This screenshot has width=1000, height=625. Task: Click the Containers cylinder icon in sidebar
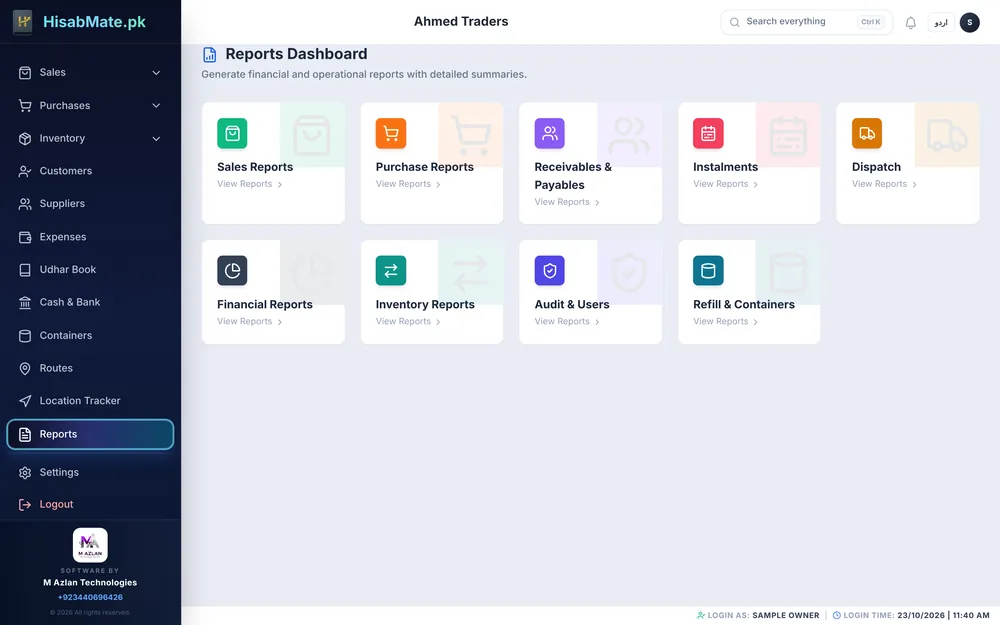coord(25,336)
